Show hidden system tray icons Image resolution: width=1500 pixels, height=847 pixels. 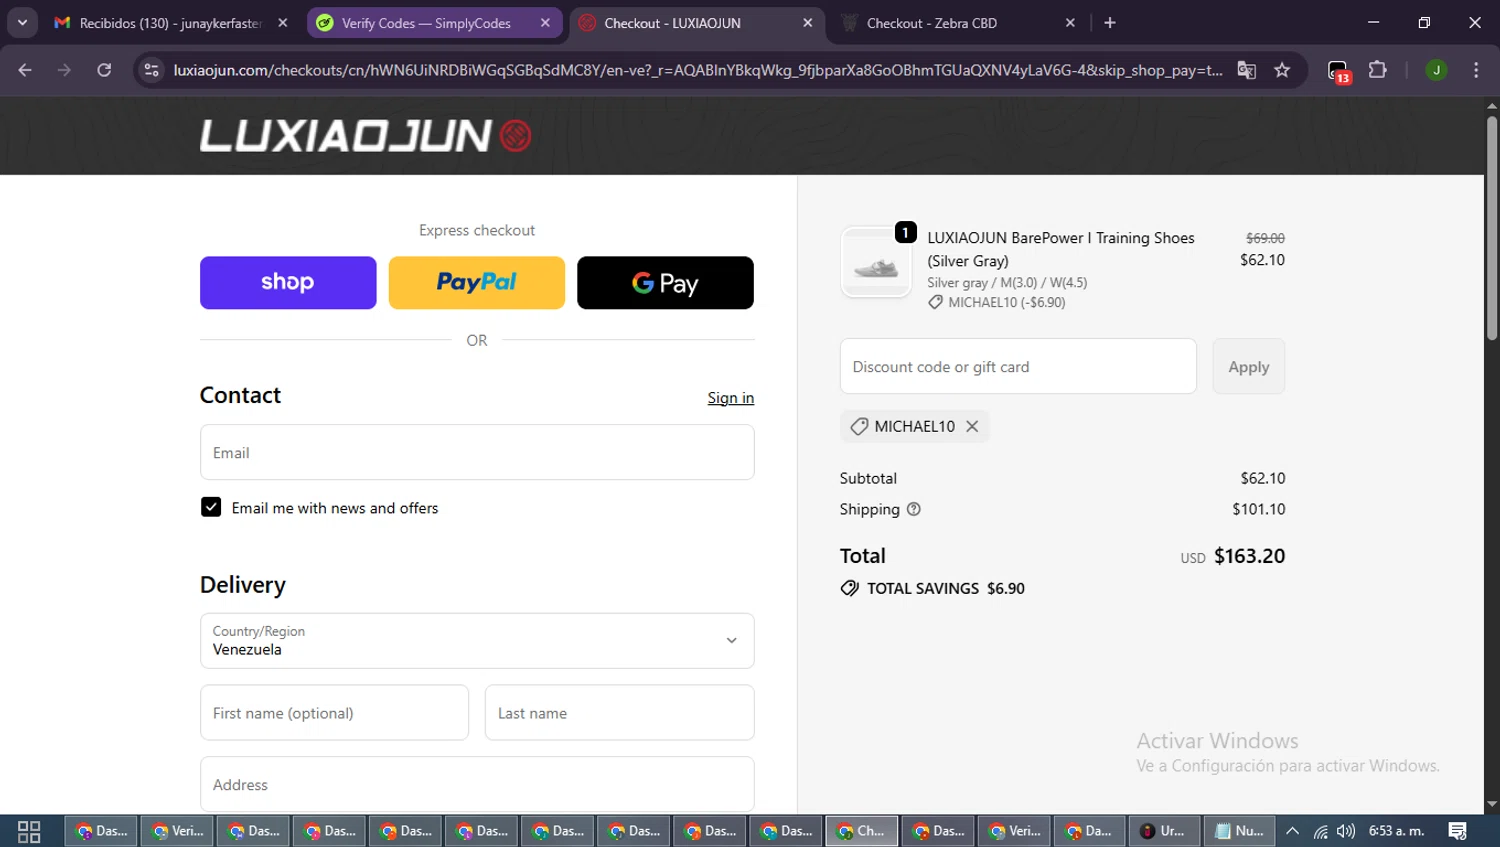(x=1292, y=831)
